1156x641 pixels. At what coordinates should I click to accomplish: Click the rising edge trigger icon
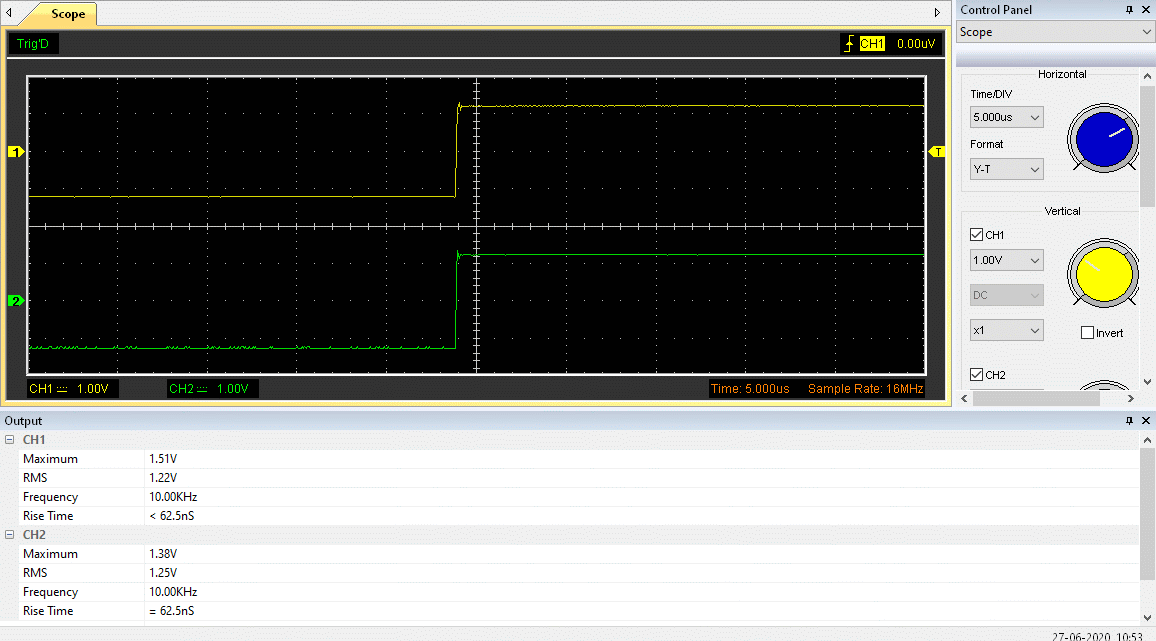pos(849,44)
